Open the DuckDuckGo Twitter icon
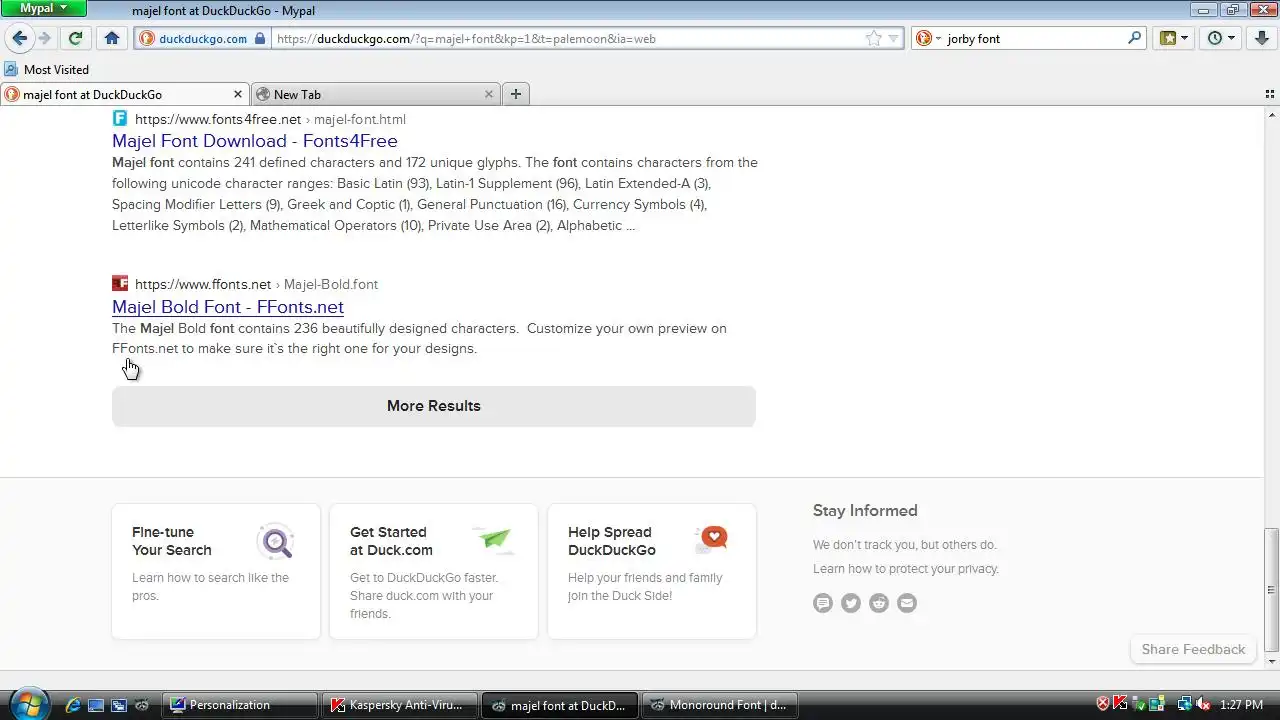Viewport: 1280px width, 720px height. (x=851, y=603)
